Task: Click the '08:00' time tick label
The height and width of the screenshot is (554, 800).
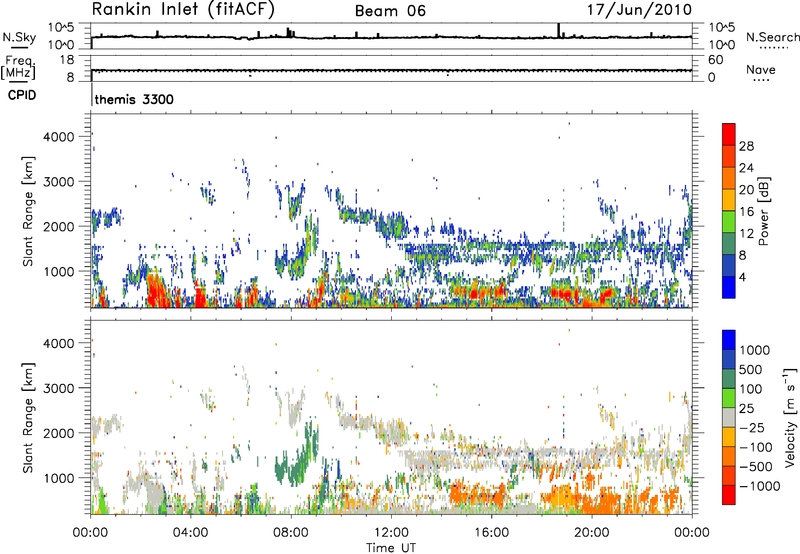Action: 291,533
